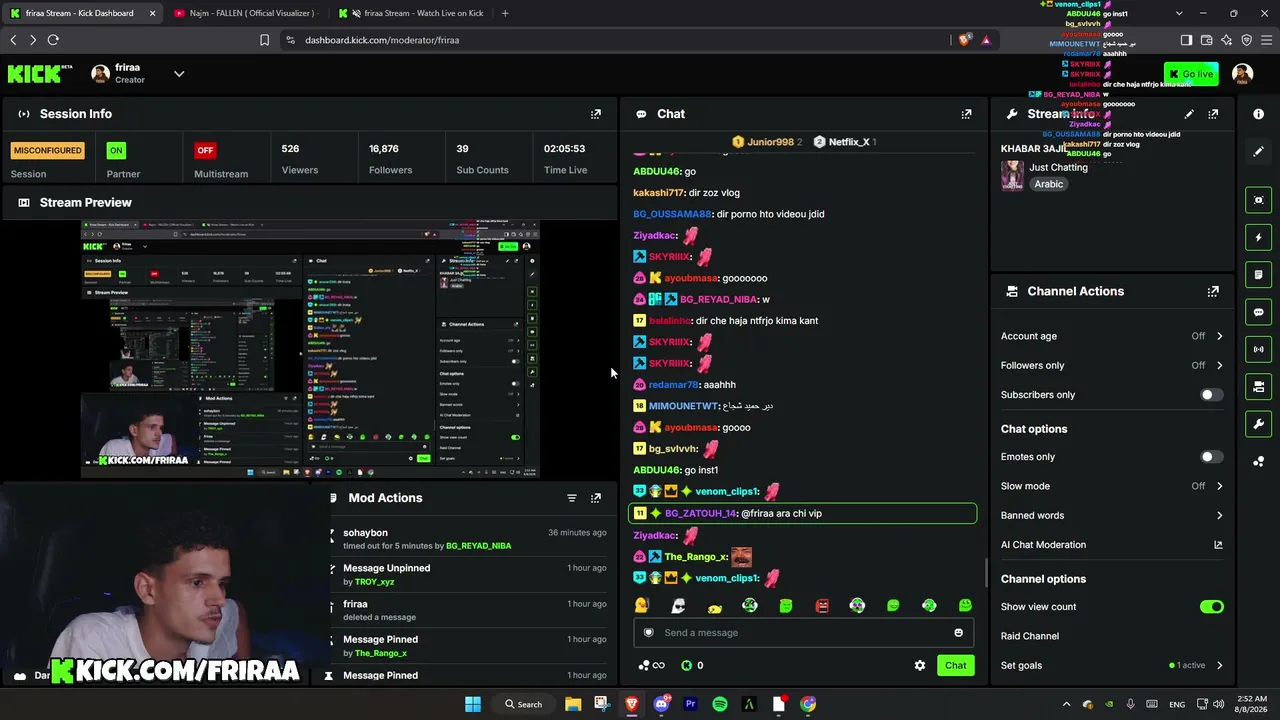Click the Windows taskbar Search box
Screen dimensions: 1280x720
click(524, 704)
